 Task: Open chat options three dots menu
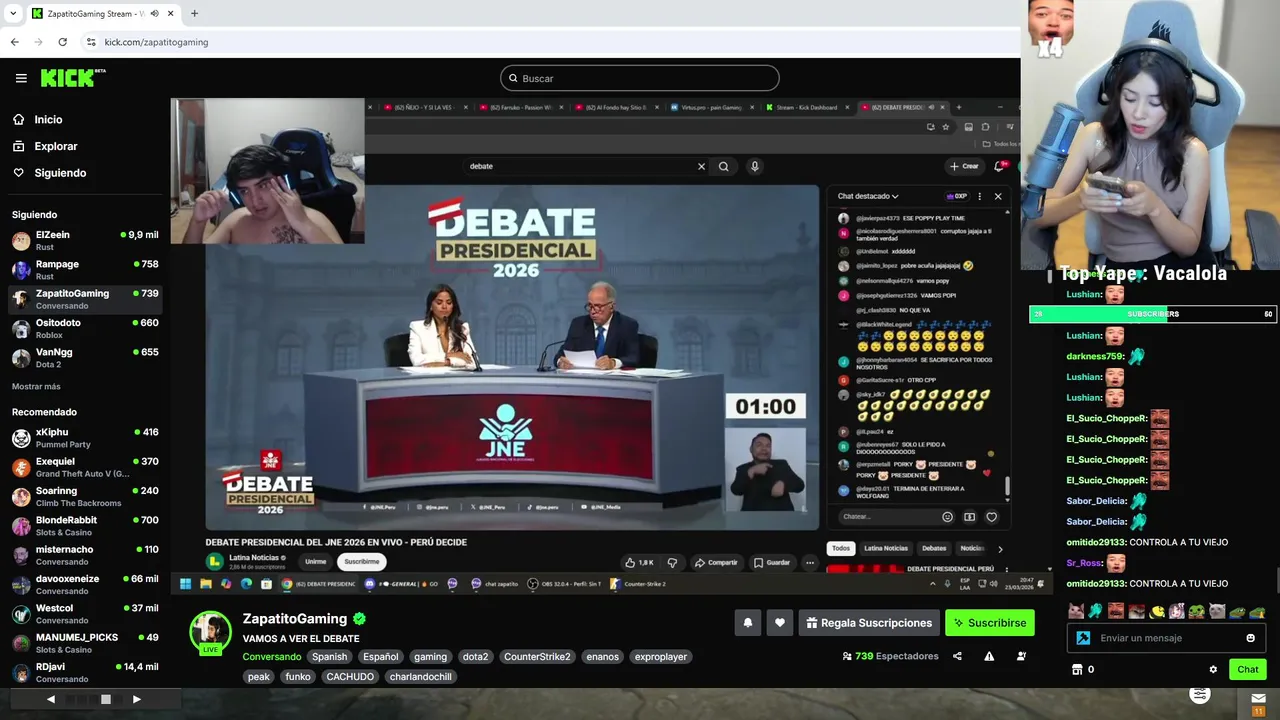point(979,196)
